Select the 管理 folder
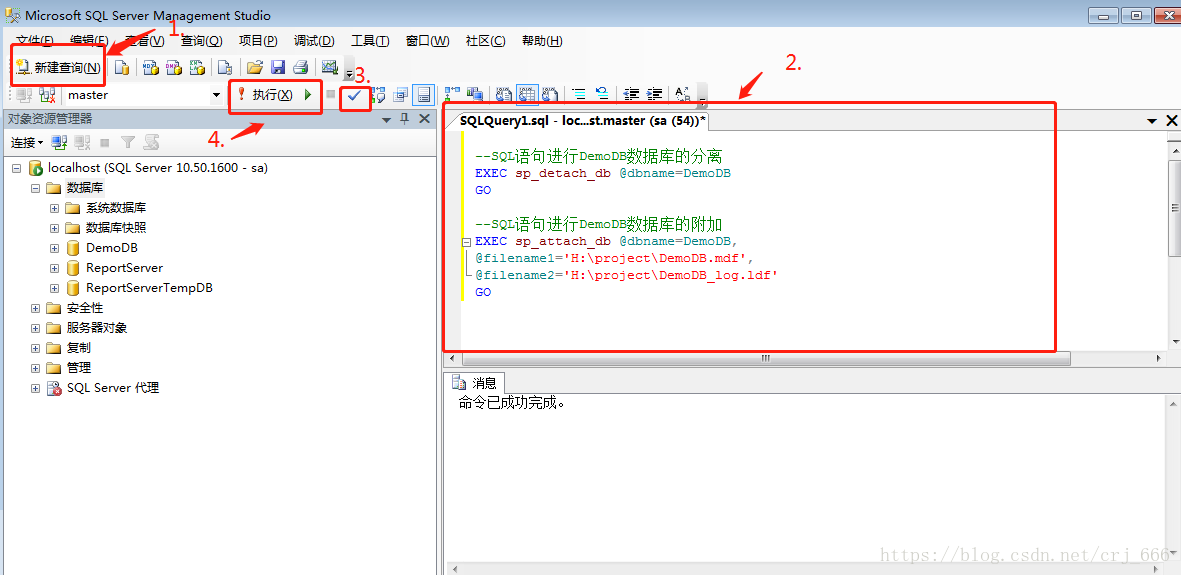 point(79,369)
